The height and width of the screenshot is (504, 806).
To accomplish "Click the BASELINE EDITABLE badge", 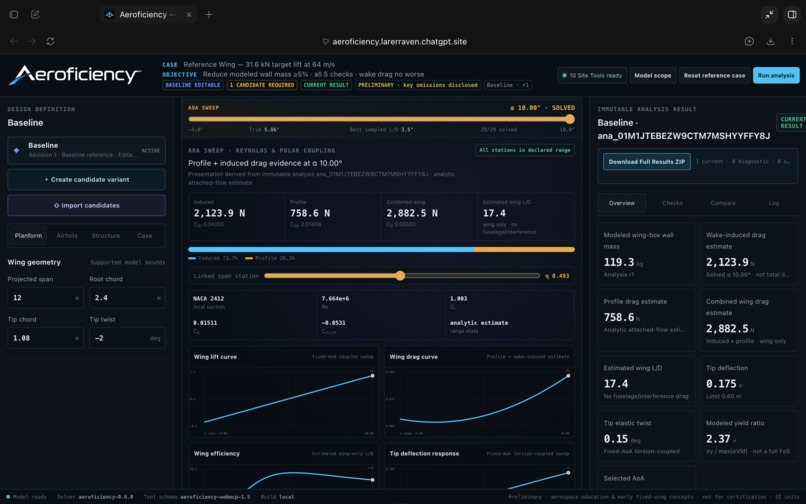I will coord(193,85).
